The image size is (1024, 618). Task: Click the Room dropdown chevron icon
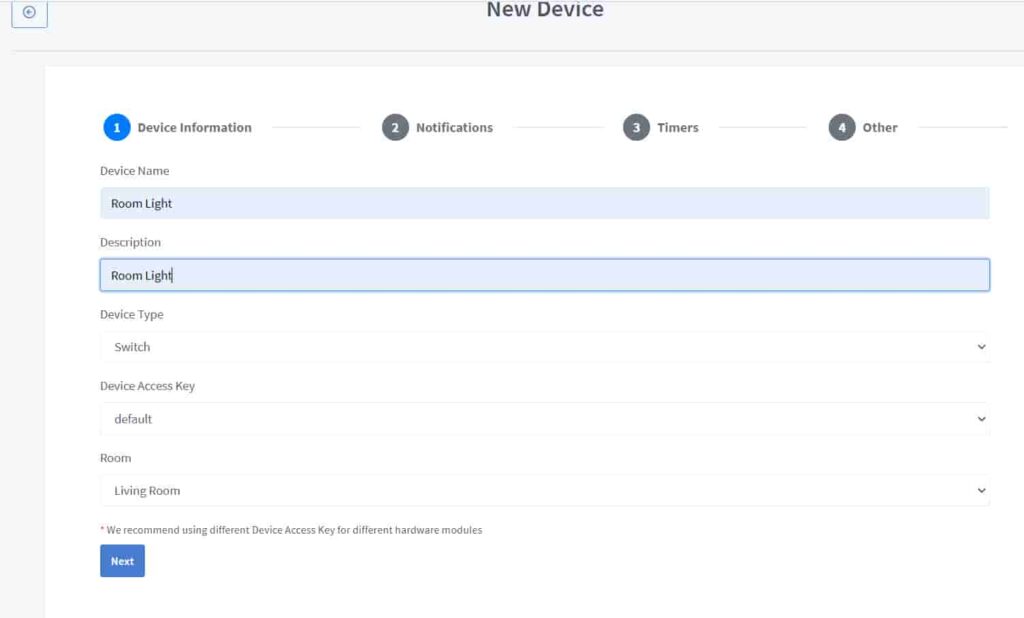pyautogui.click(x=981, y=490)
